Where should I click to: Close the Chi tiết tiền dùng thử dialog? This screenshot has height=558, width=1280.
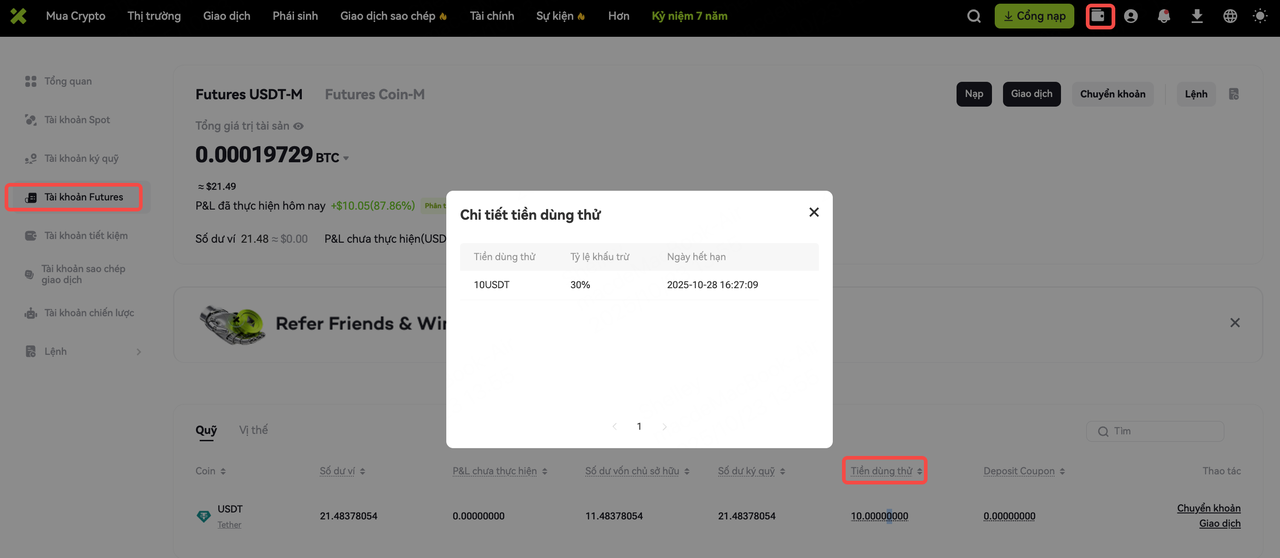[x=814, y=212]
